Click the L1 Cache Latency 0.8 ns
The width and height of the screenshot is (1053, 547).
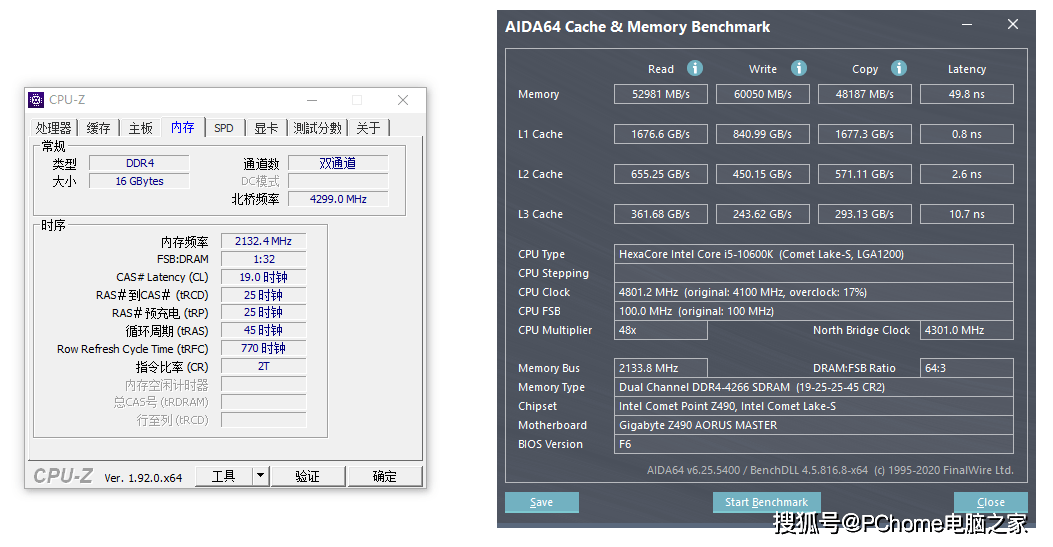click(967, 134)
